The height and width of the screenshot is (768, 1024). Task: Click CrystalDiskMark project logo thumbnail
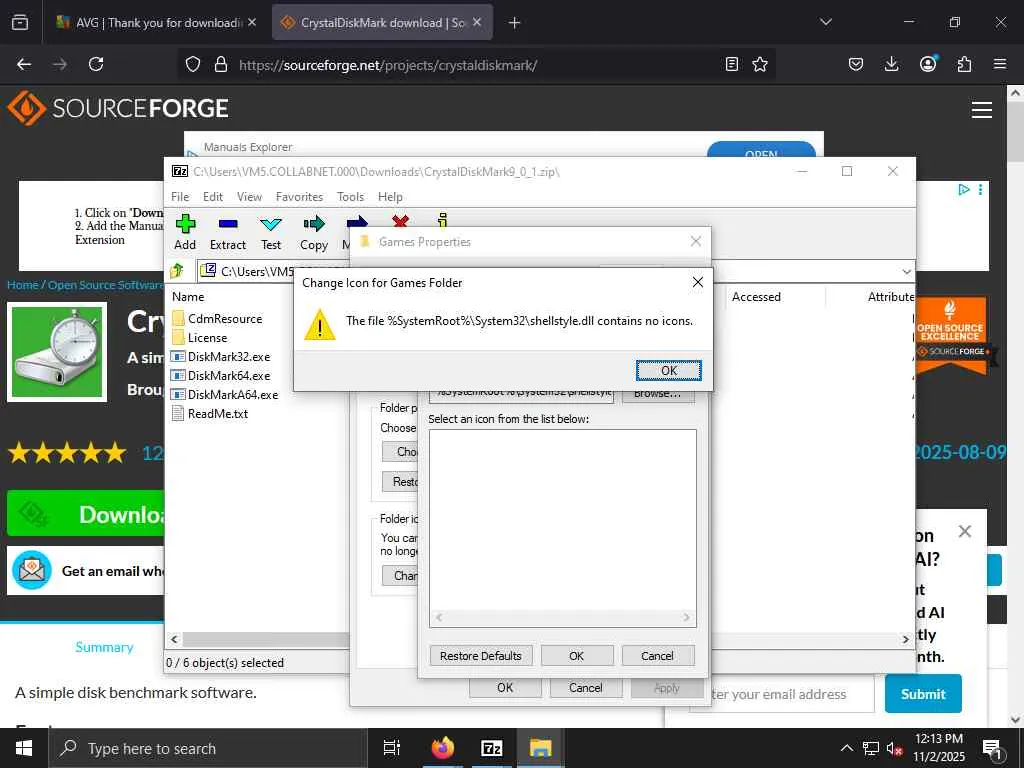coord(57,352)
